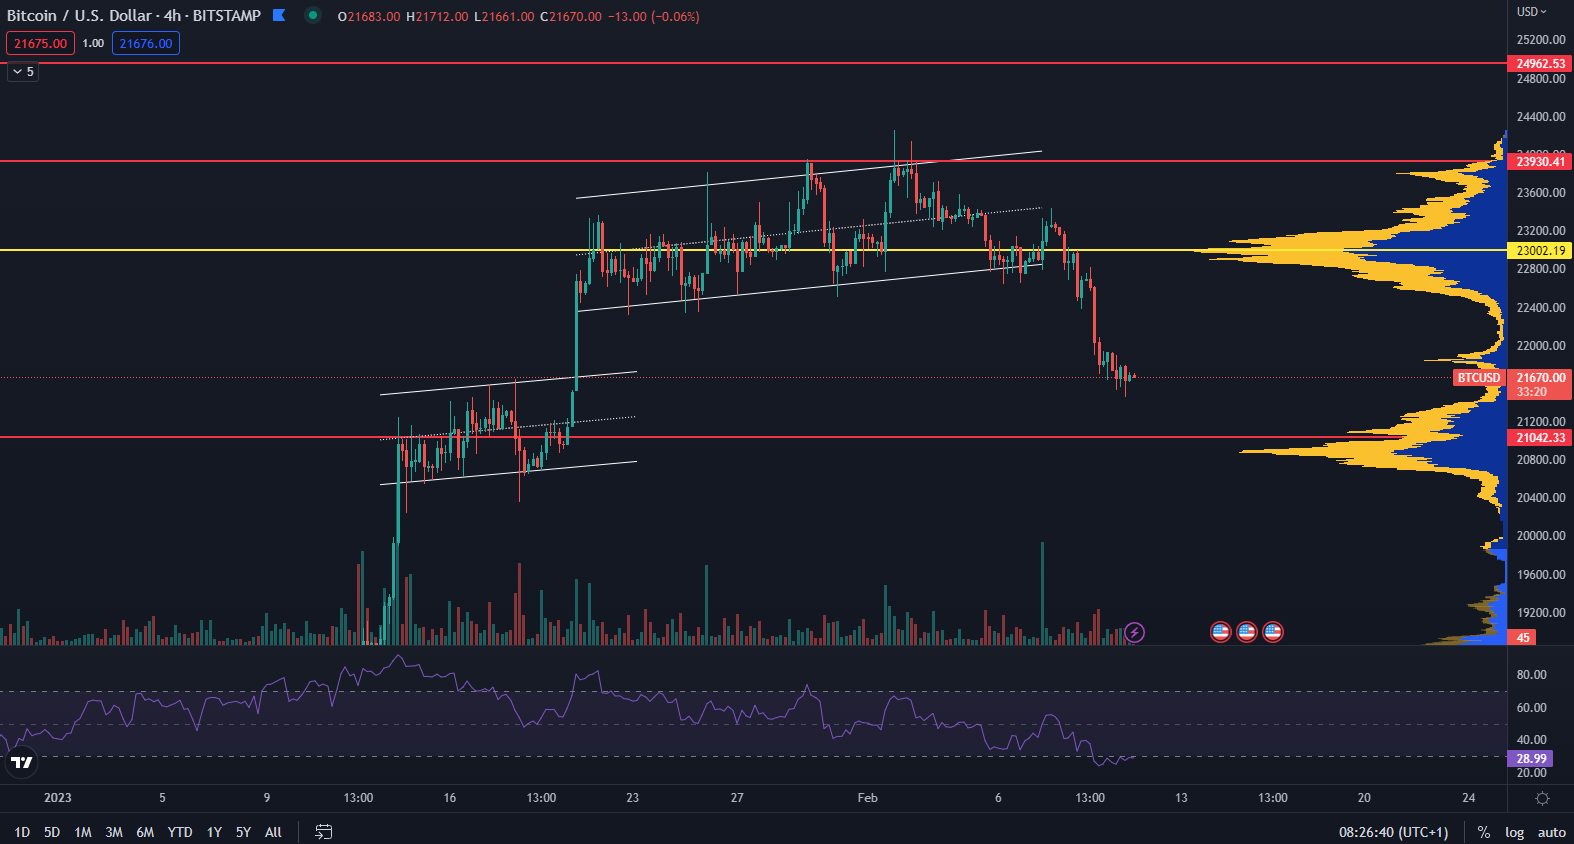Click the red sell button at 21675.00

click(x=40, y=43)
